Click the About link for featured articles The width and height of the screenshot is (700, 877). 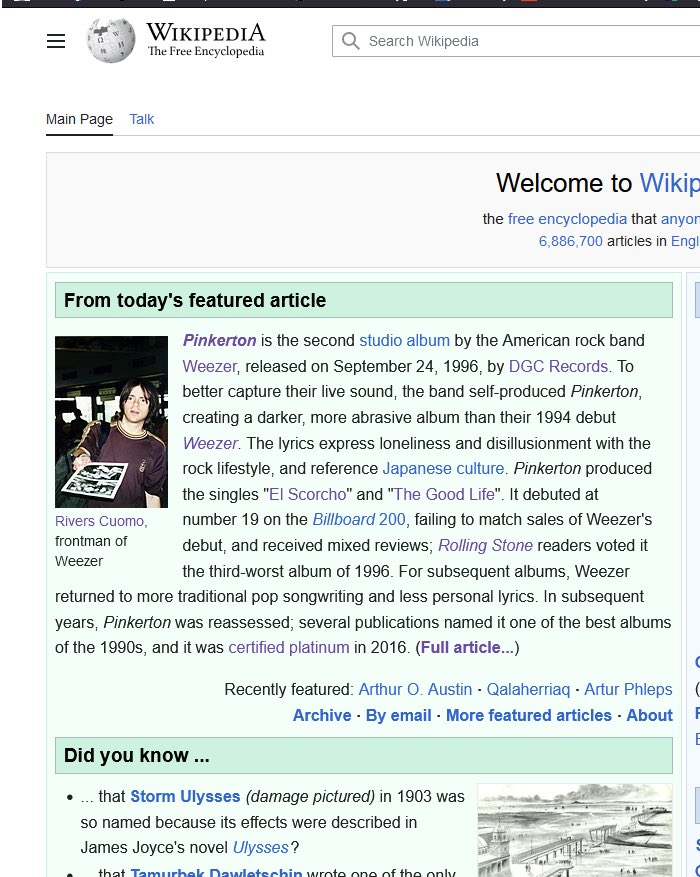[x=649, y=715]
